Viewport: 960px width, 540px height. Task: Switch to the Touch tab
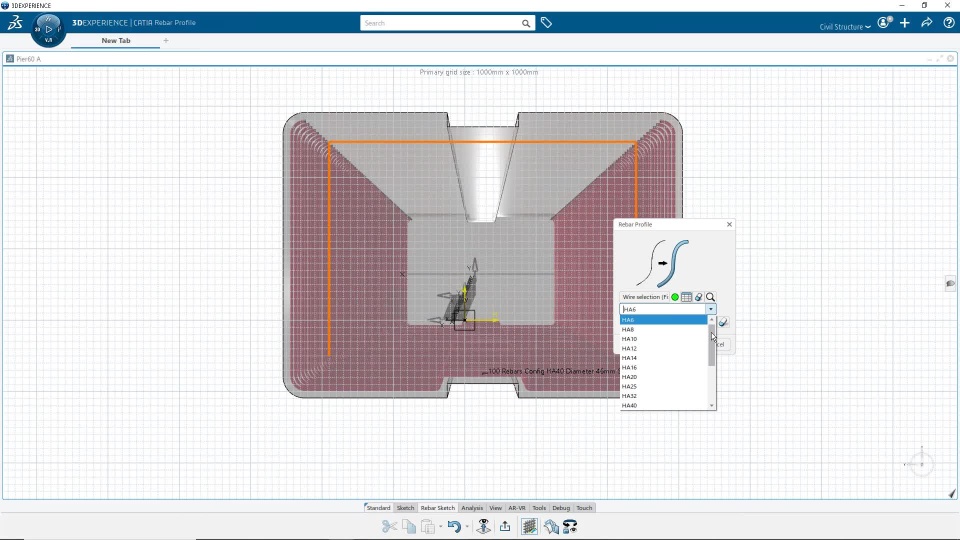click(584, 508)
